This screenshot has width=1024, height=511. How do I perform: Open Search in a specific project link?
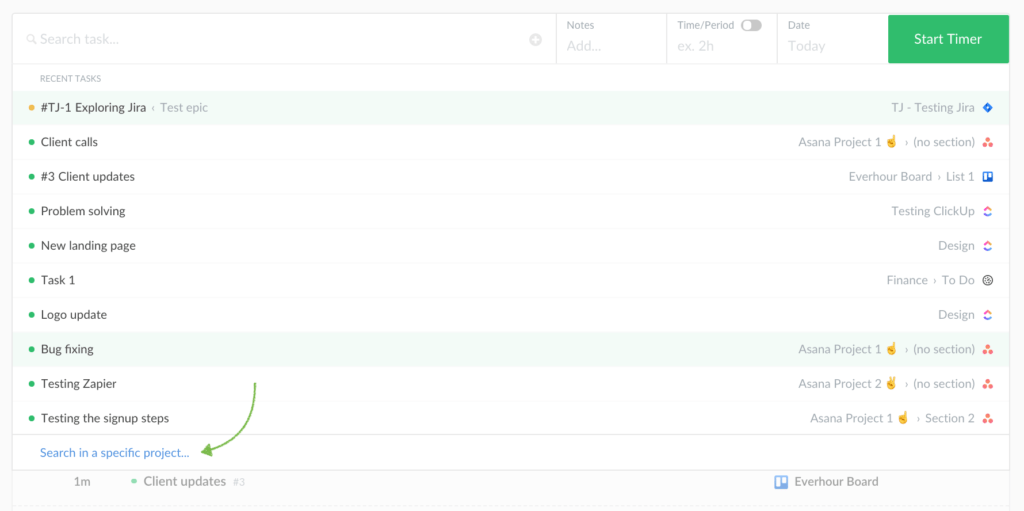(x=114, y=453)
